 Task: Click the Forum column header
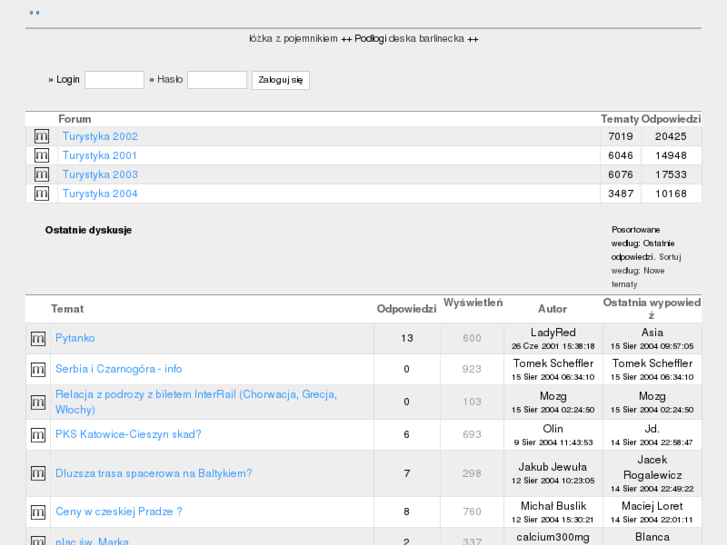[x=75, y=119]
